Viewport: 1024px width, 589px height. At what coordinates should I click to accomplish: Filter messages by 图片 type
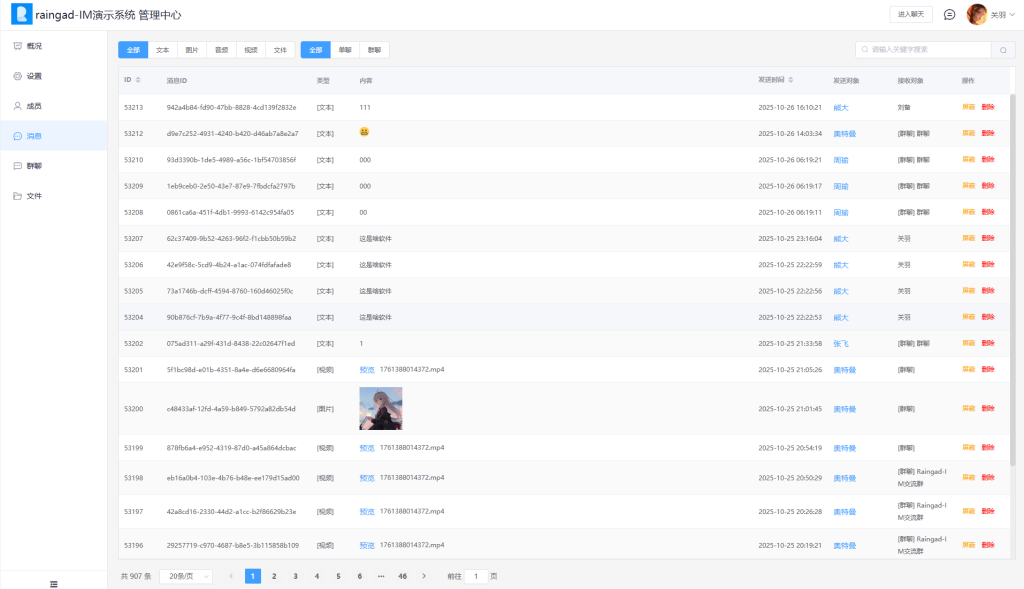tap(192, 49)
